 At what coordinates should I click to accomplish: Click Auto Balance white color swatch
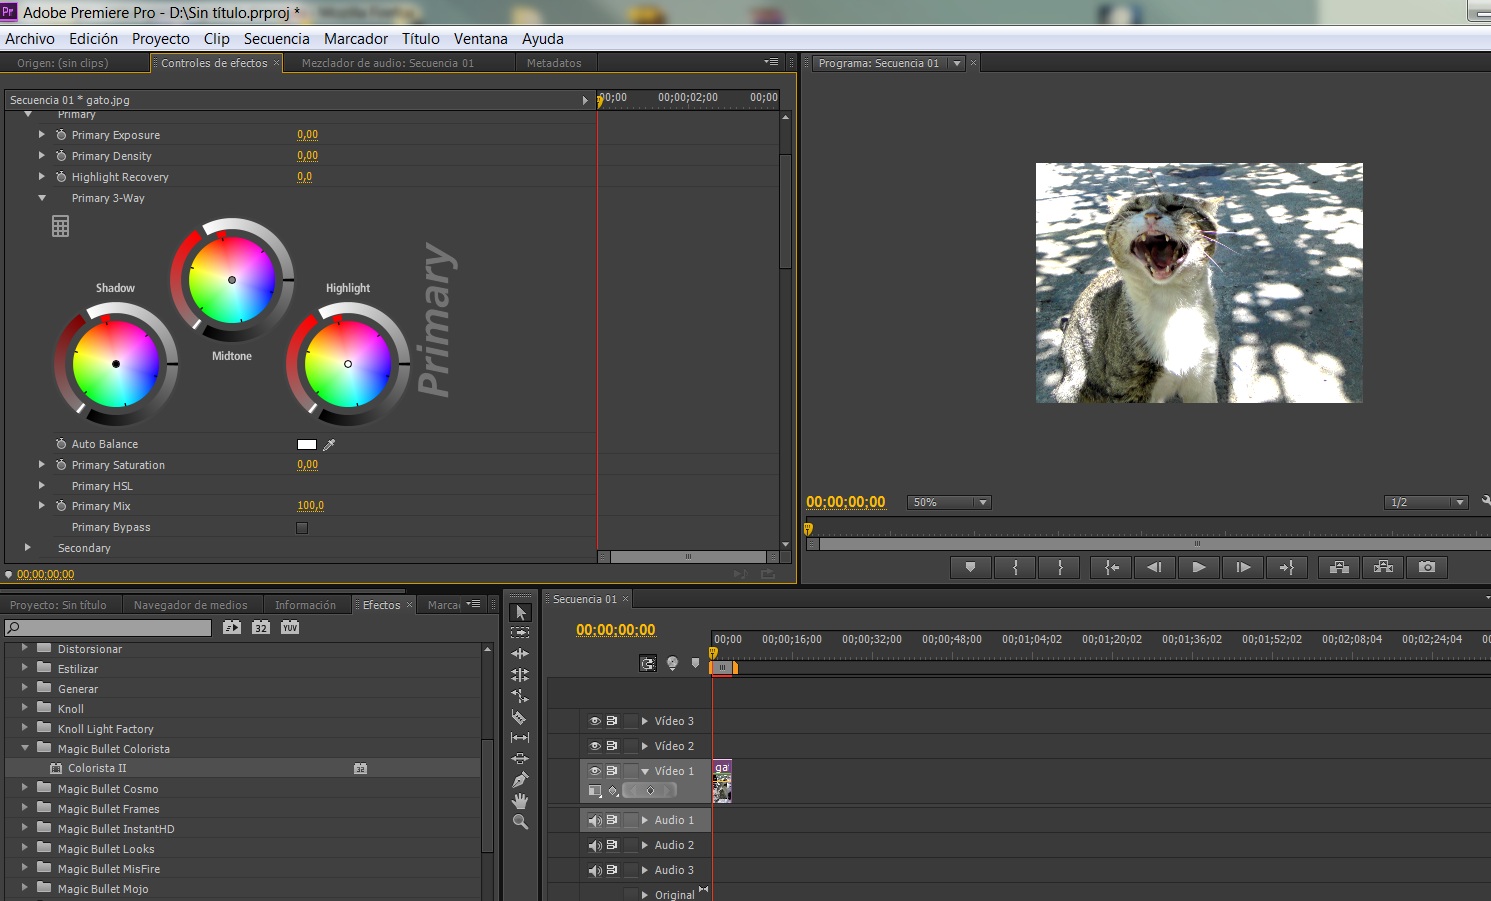[307, 445]
